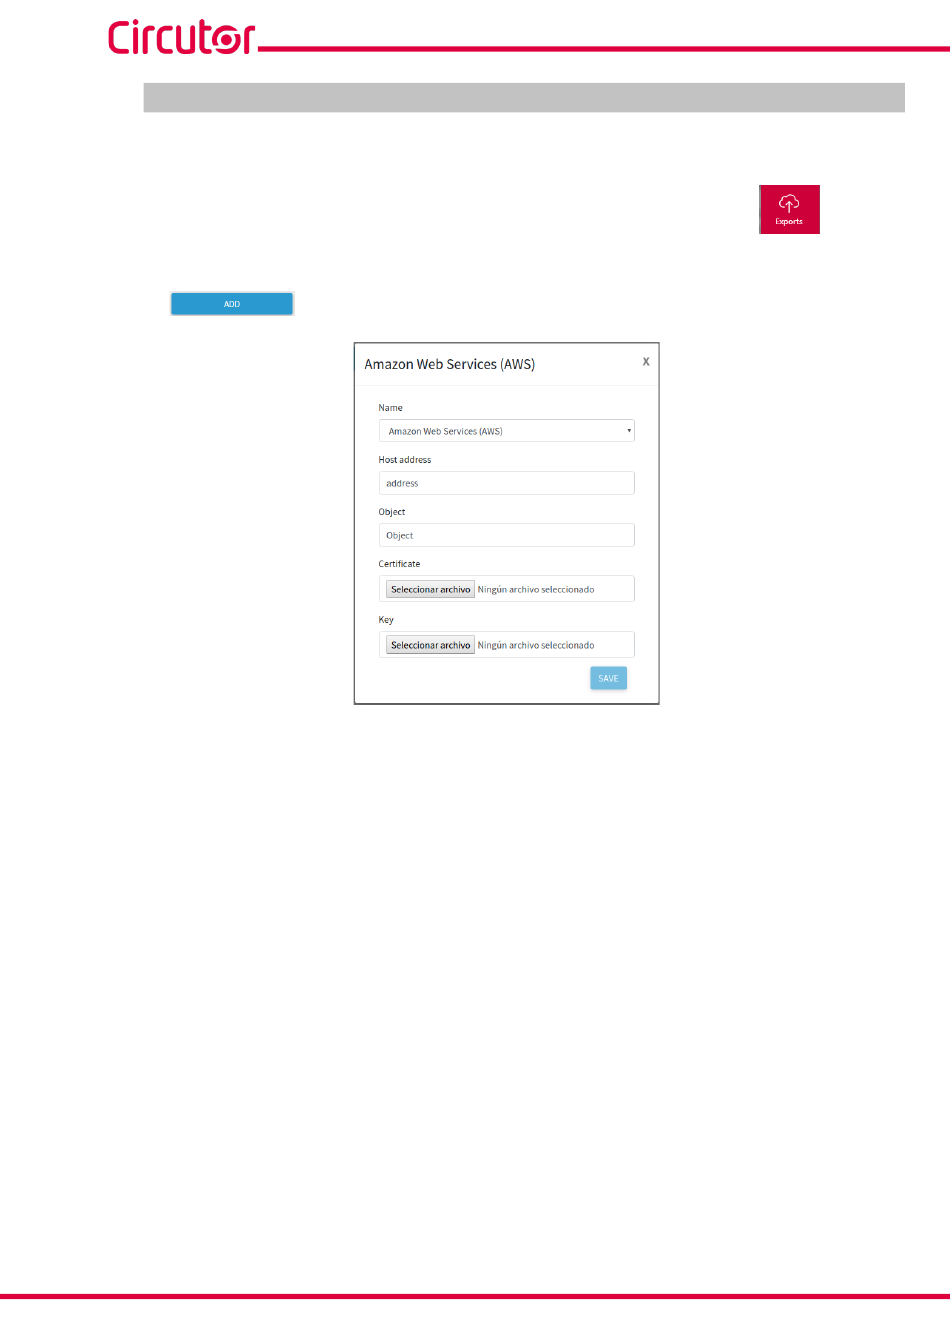Screen dimensions: 950x1344
Task: Click the SAVE button
Action: [x=608, y=678]
